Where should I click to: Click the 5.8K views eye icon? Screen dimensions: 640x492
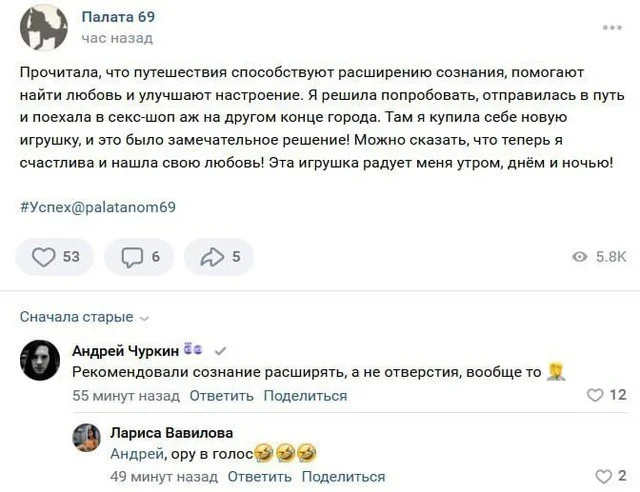pyautogui.click(x=580, y=257)
